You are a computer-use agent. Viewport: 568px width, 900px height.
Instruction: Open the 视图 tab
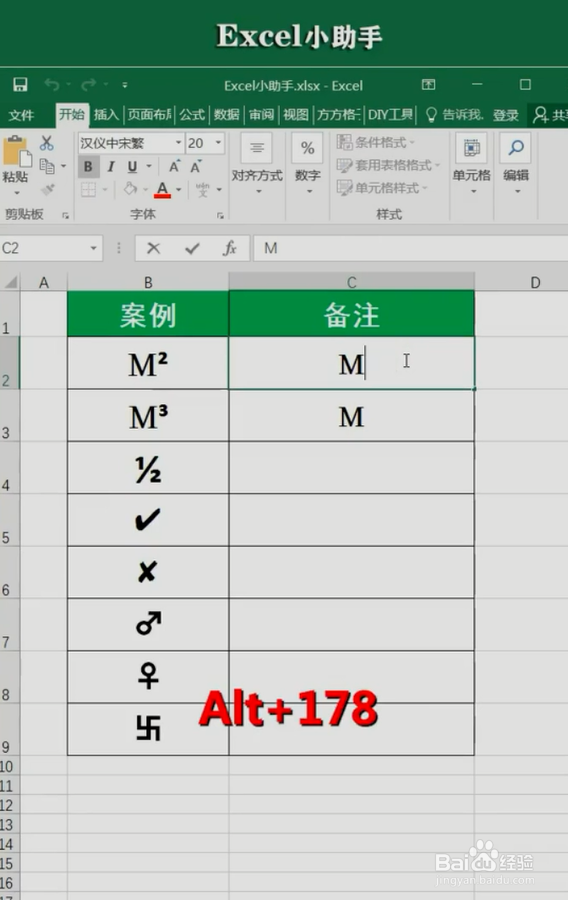(x=295, y=115)
